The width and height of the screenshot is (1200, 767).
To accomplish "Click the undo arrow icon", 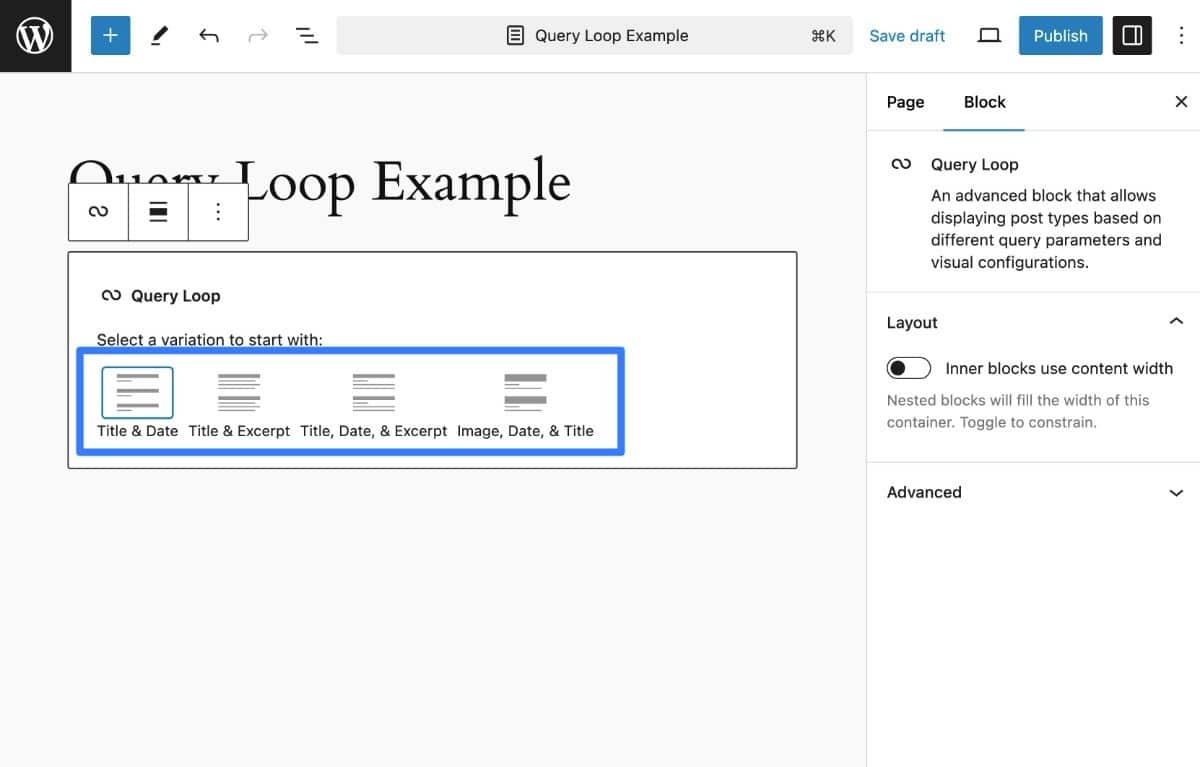I will 209,35.
